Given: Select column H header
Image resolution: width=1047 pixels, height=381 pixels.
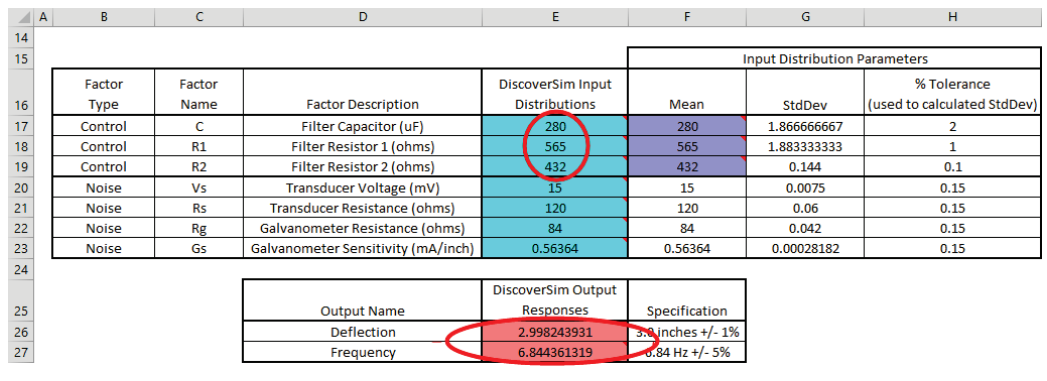Looking at the screenshot, I should point(952,17).
